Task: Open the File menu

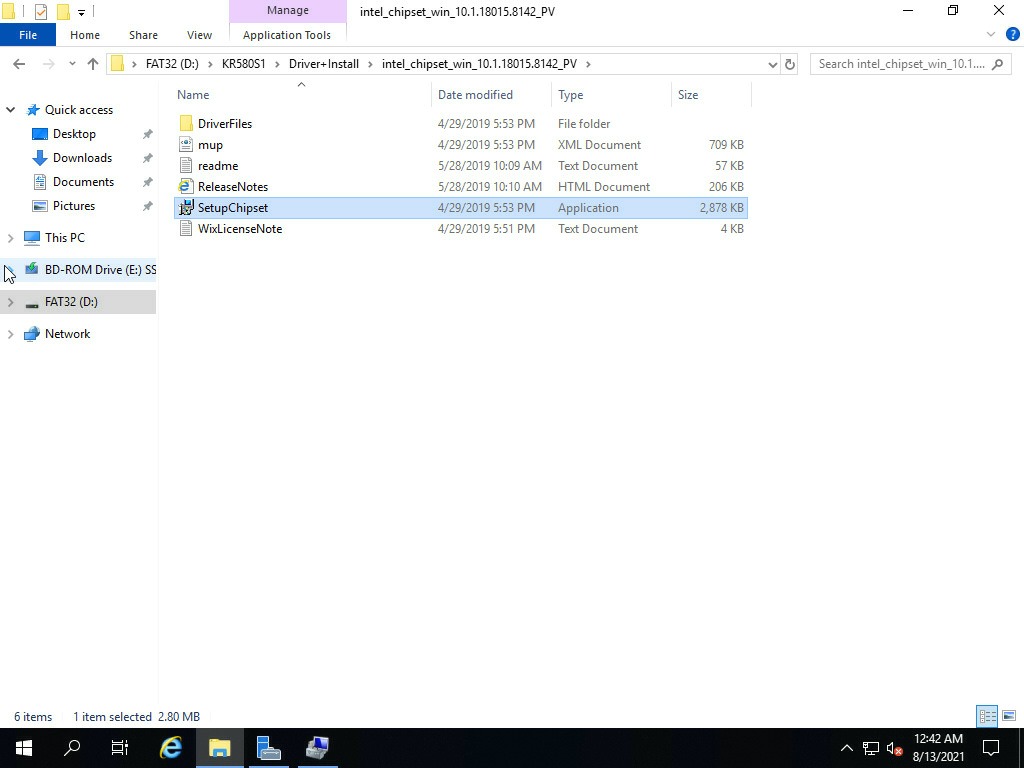Action: click(28, 35)
